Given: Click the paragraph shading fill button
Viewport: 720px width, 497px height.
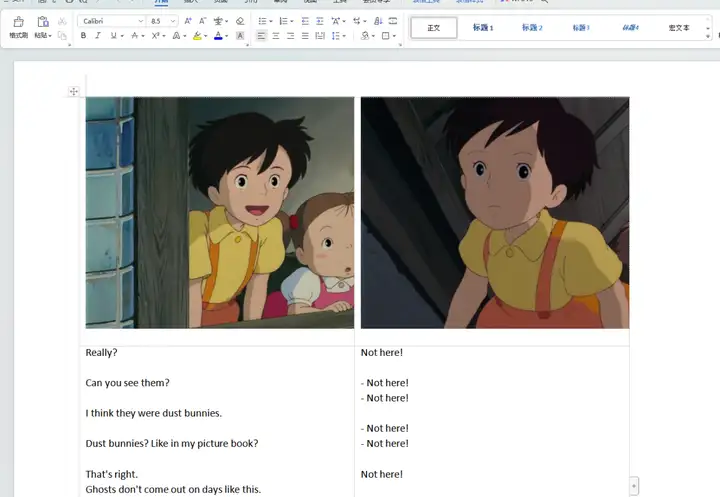Looking at the screenshot, I should coord(365,35).
